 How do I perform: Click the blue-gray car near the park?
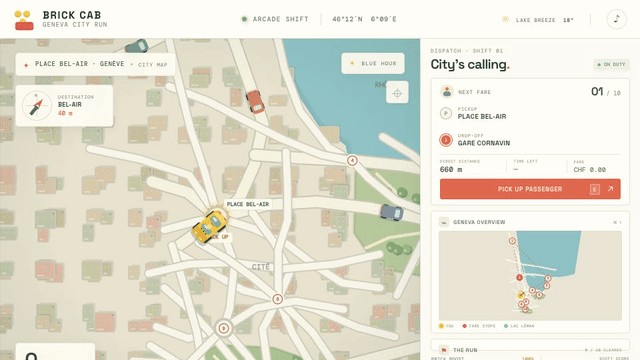click(x=392, y=213)
